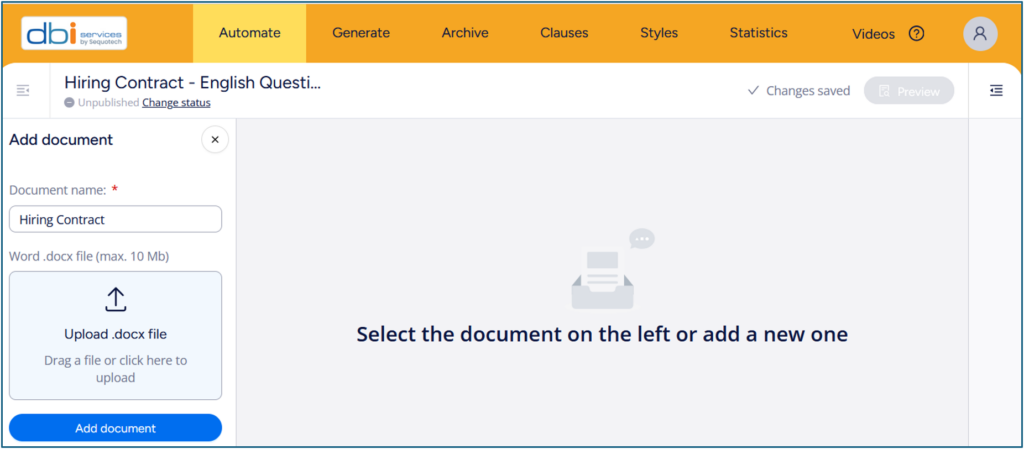This screenshot has height=449, width=1024.
Task: Focus the Document name input field
Action: [x=116, y=219]
